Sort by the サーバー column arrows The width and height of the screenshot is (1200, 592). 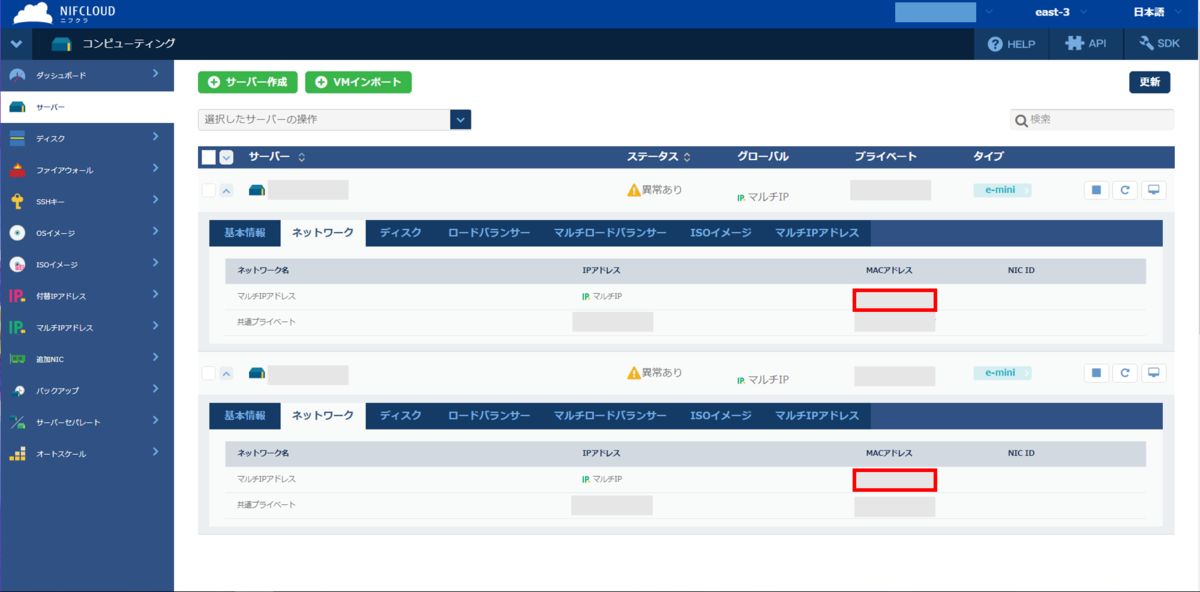pyautogui.click(x=302, y=158)
